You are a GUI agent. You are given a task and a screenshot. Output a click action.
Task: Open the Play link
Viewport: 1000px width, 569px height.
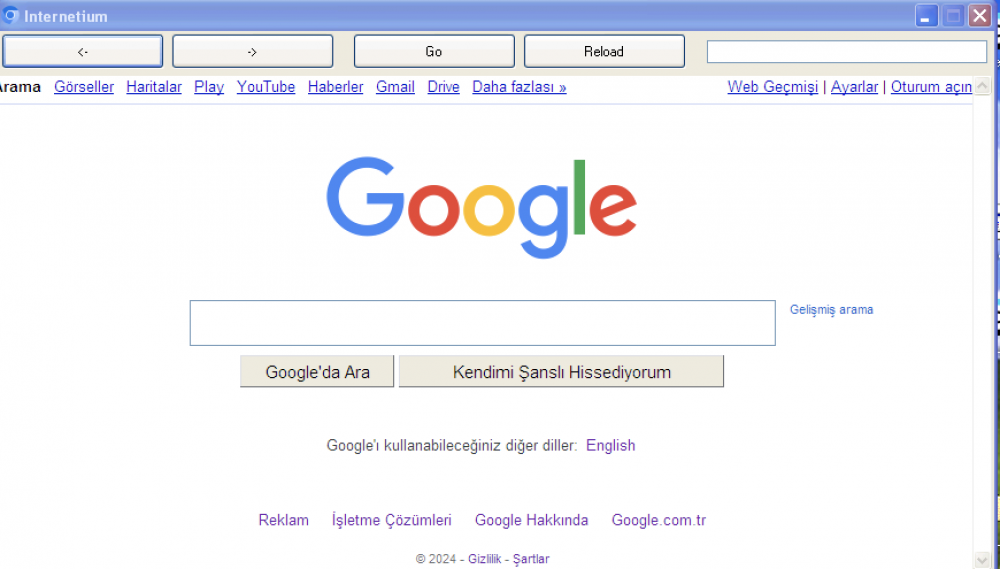pyautogui.click(x=209, y=87)
